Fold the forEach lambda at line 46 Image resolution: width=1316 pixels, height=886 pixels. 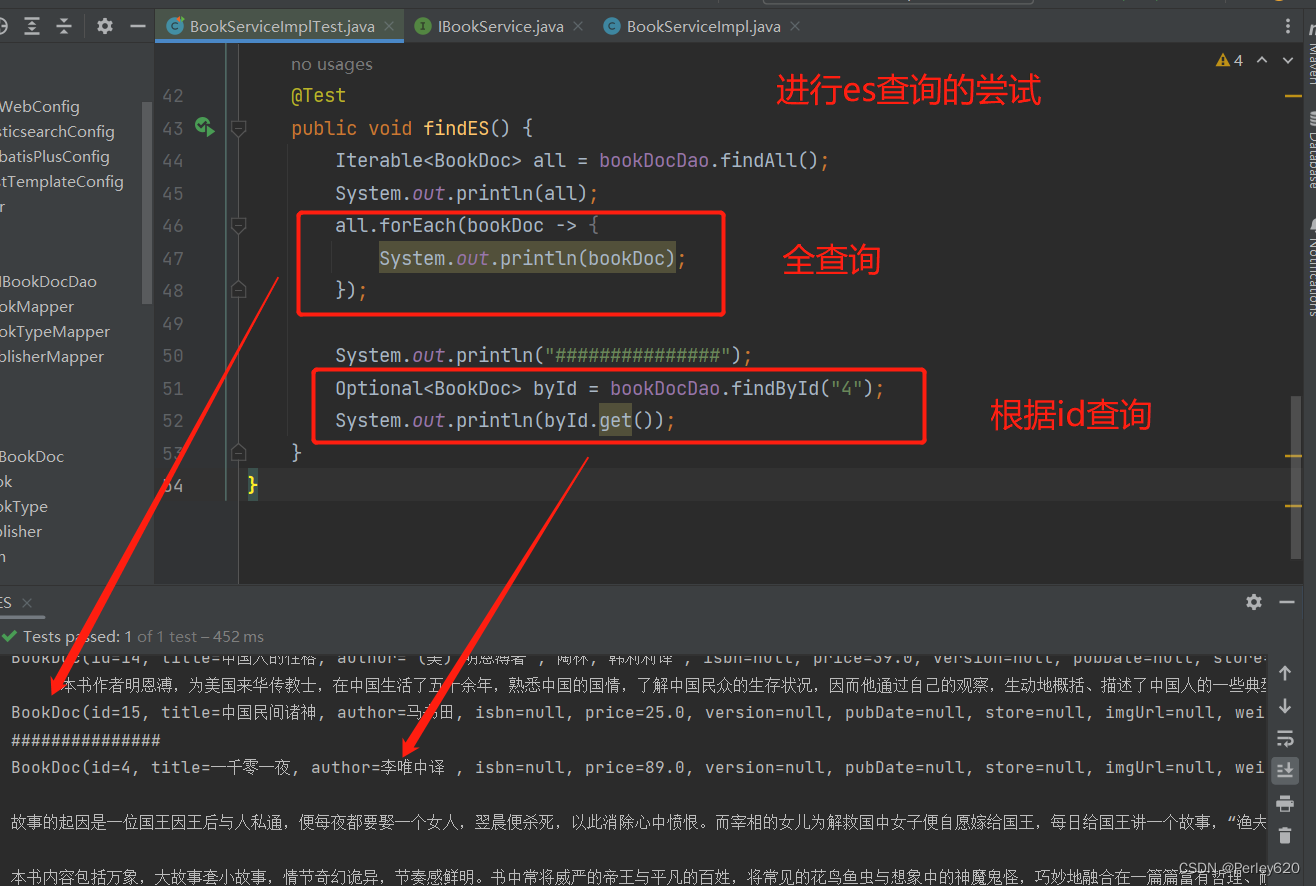[238, 225]
